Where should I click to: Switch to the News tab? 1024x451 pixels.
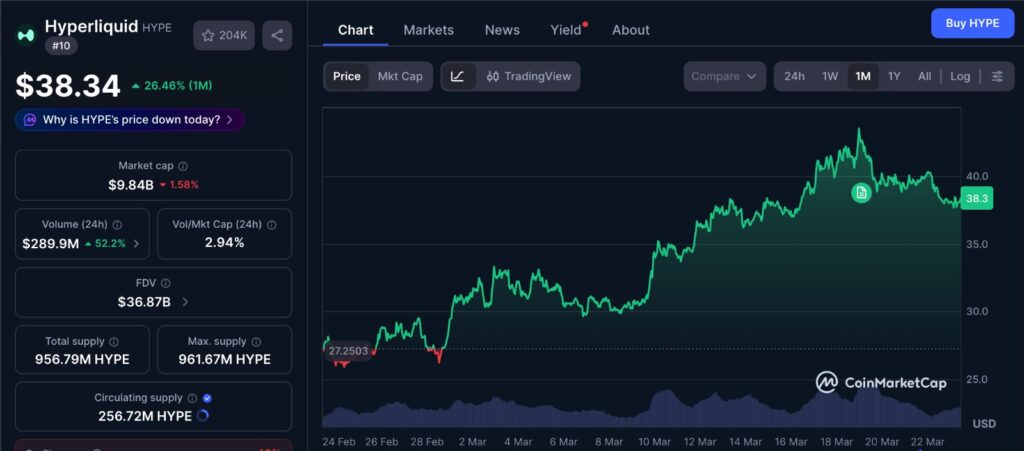coord(502,30)
